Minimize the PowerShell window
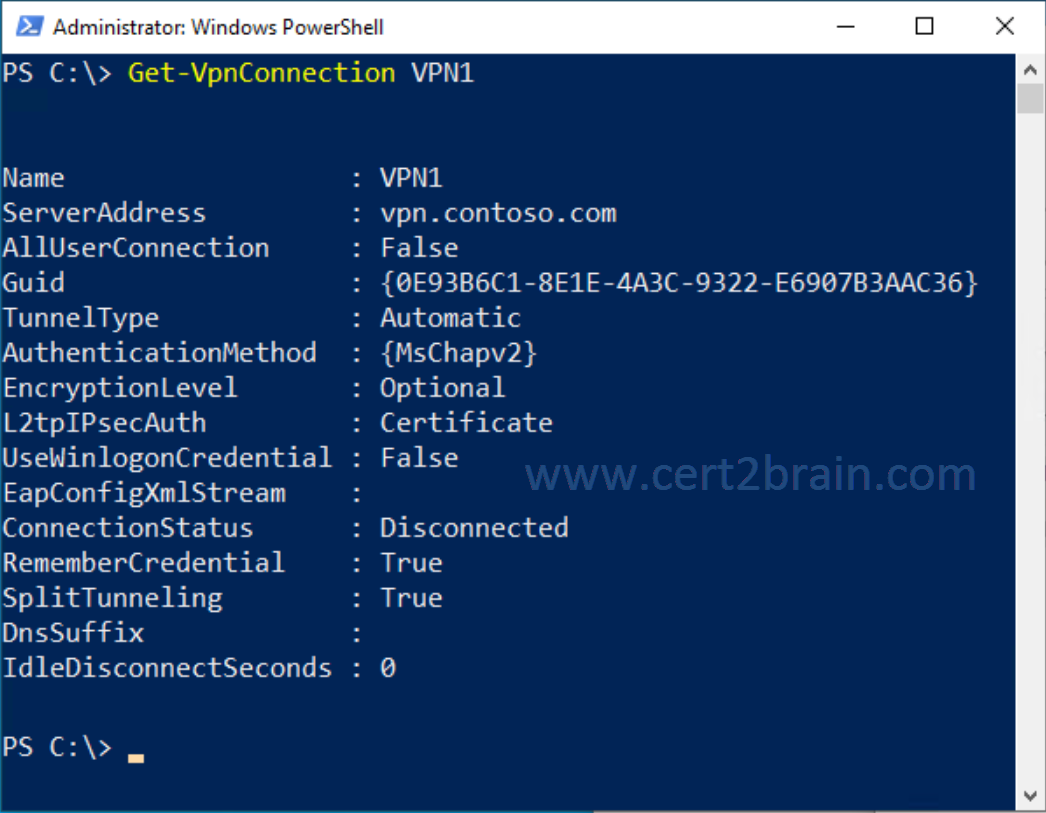Viewport: 1046px width, 813px height. click(x=845, y=27)
